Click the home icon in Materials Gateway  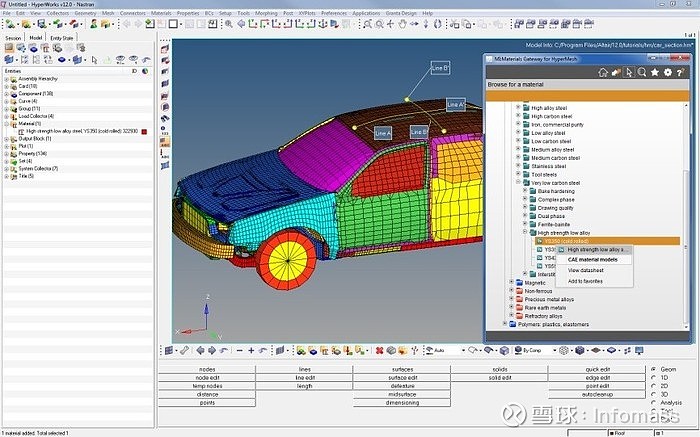click(602, 72)
